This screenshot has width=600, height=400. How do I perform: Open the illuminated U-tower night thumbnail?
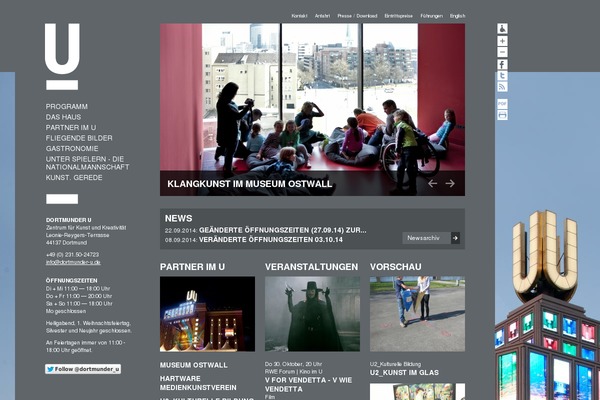(x=207, y=314)
